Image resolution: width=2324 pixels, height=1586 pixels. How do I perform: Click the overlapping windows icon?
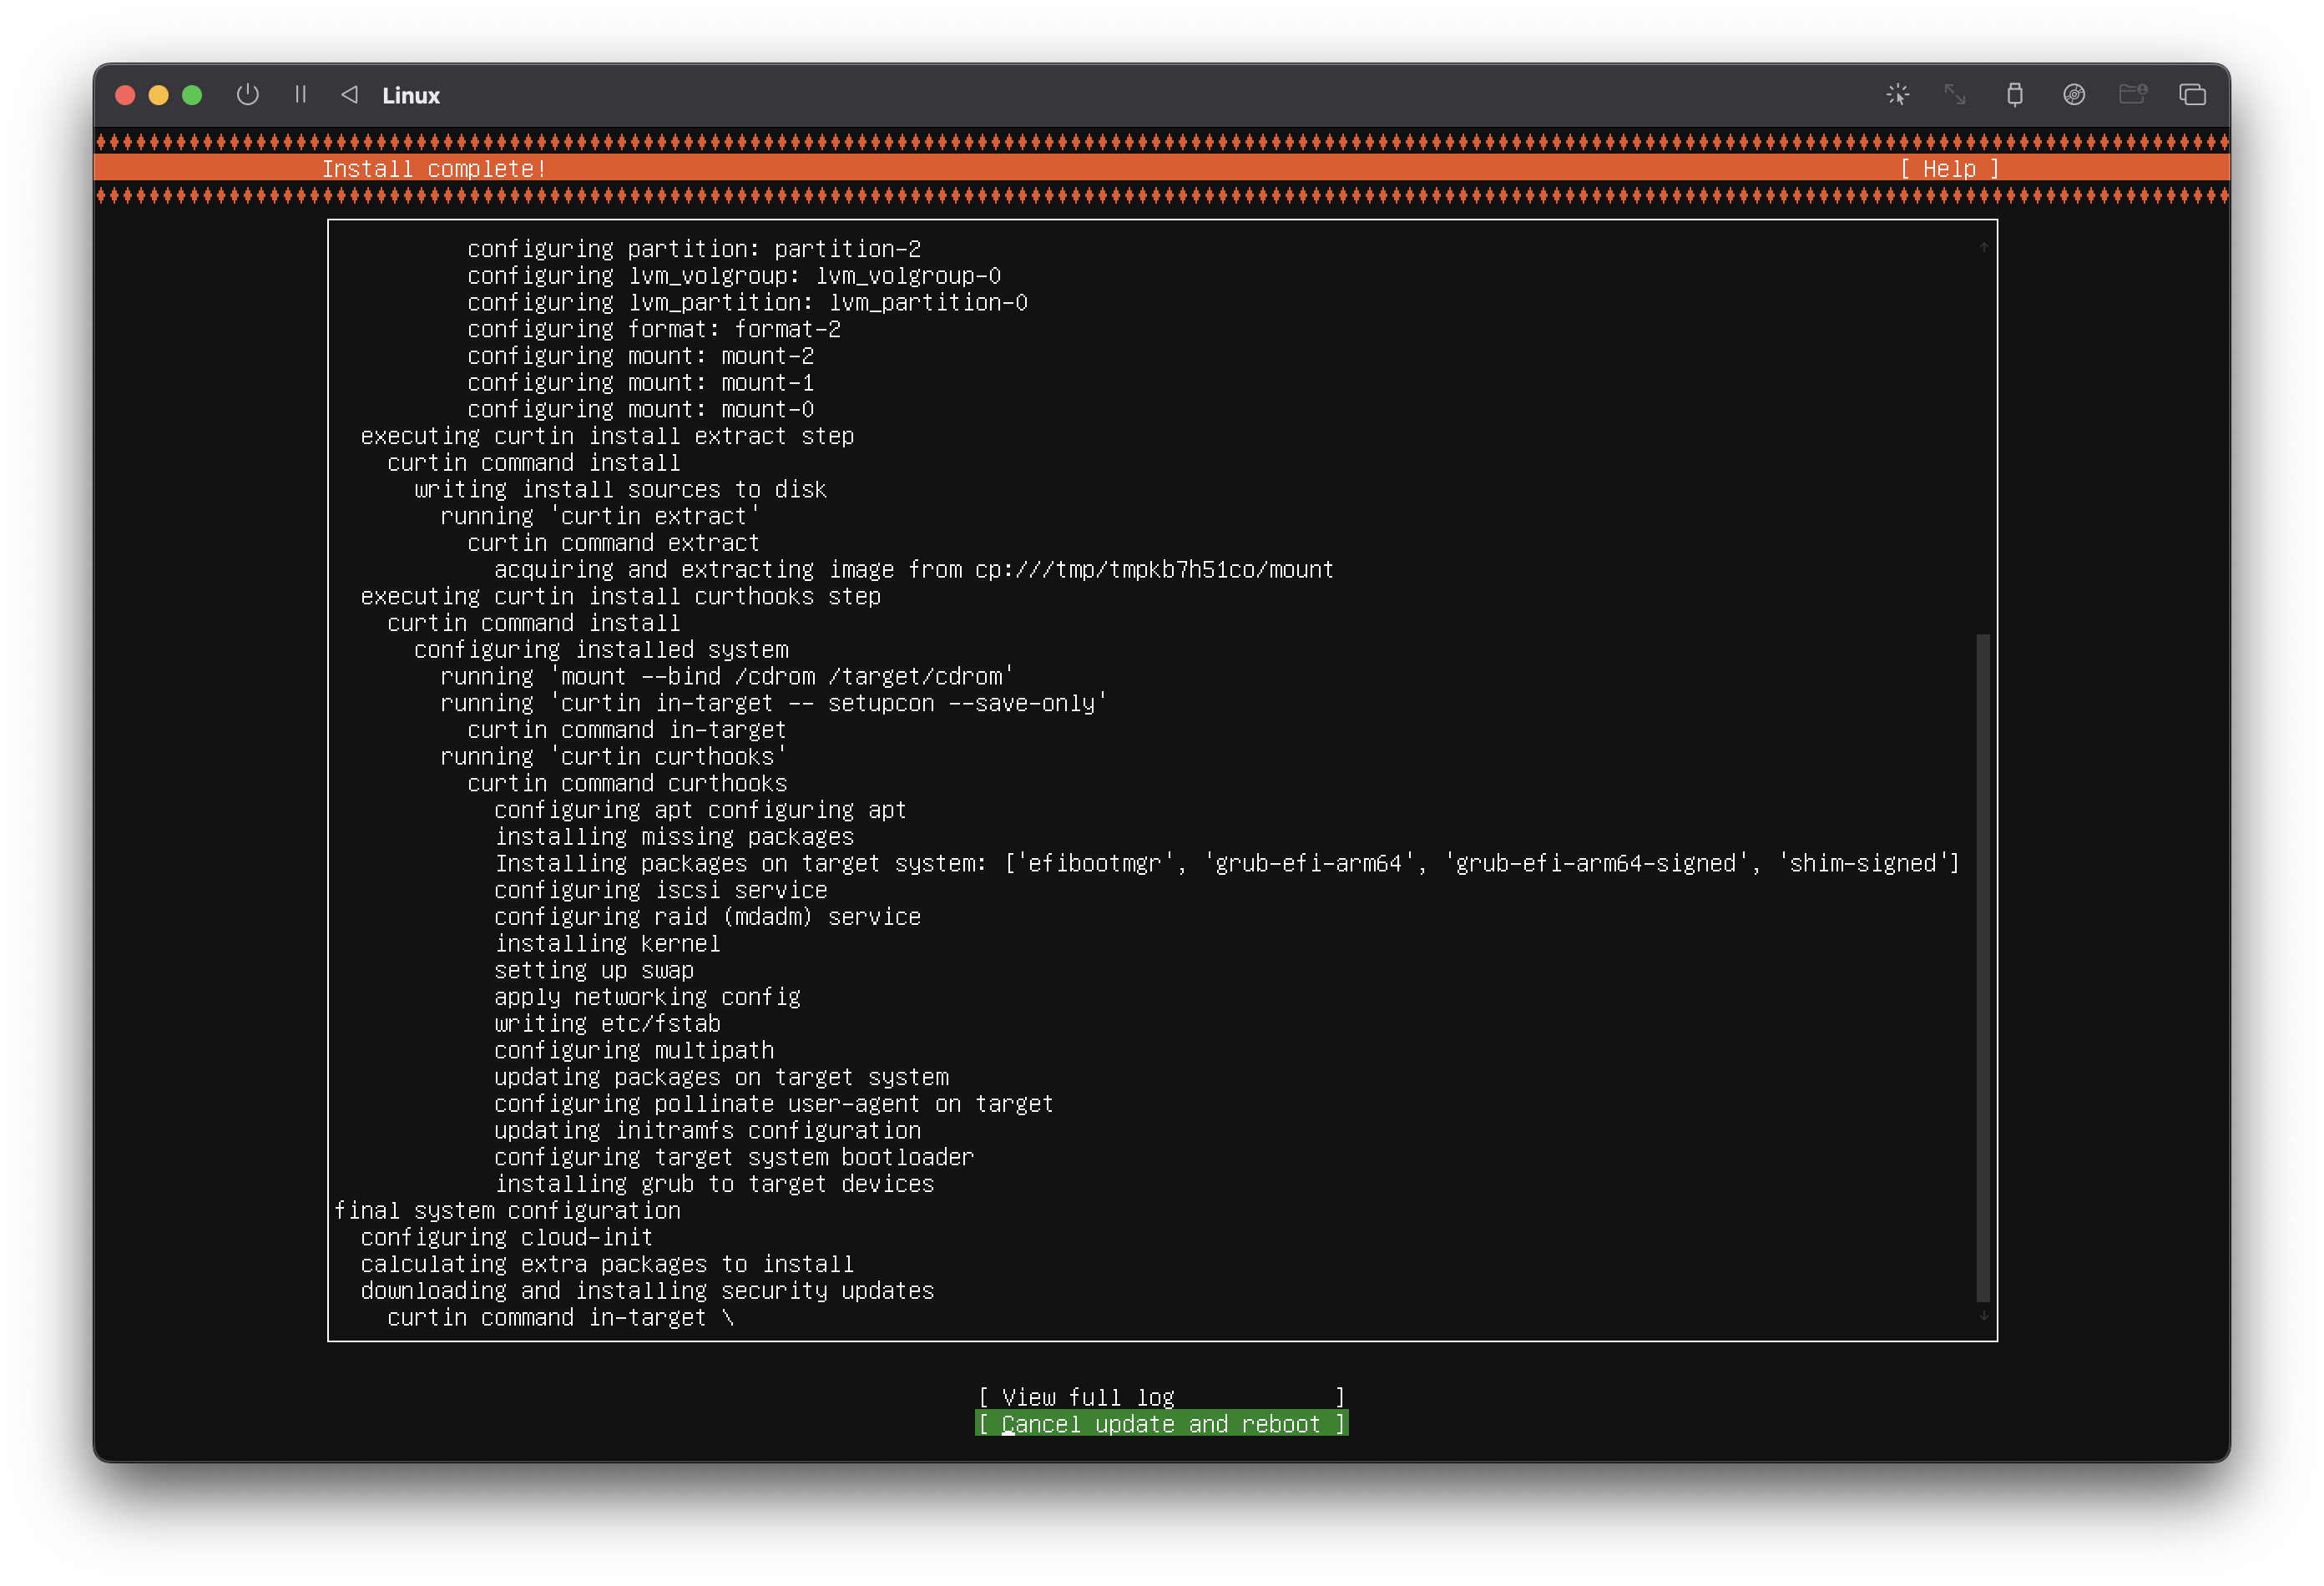2192,95
